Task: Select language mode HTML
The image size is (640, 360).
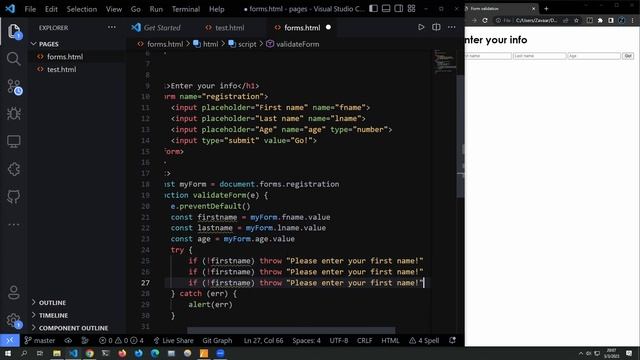Action: pyautogui.click(x=390, y=340)
